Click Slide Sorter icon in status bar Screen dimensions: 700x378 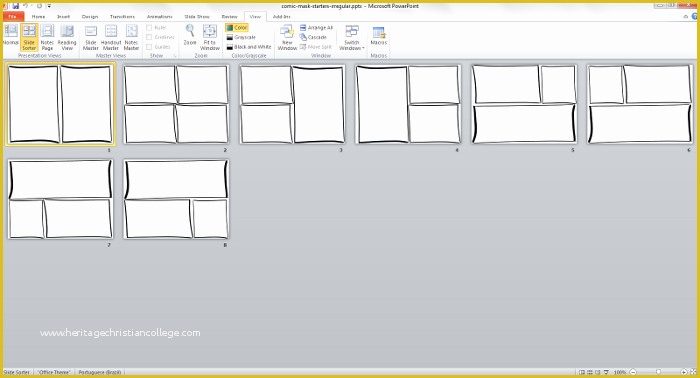tap(590, 372)
